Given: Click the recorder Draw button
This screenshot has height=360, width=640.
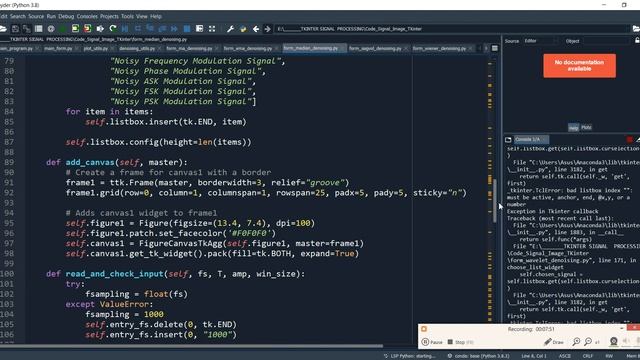Looking at the screenshot, I should tap(554, 342).
